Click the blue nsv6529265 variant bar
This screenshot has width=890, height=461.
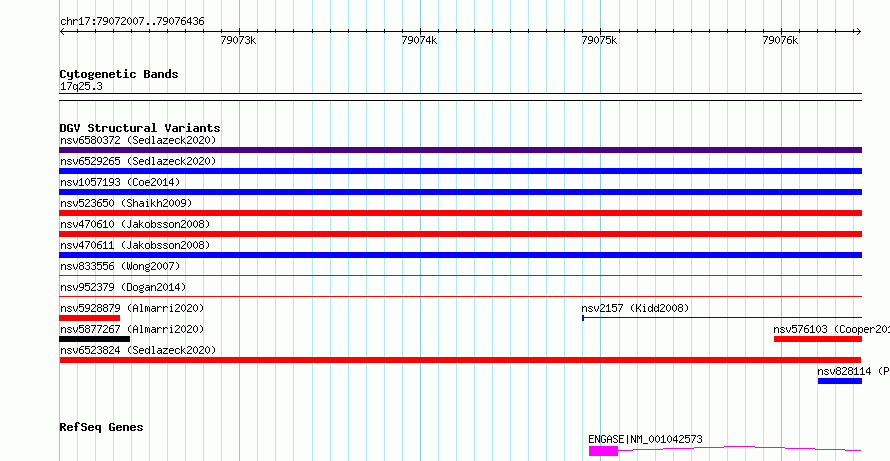(x=460, y=171)
